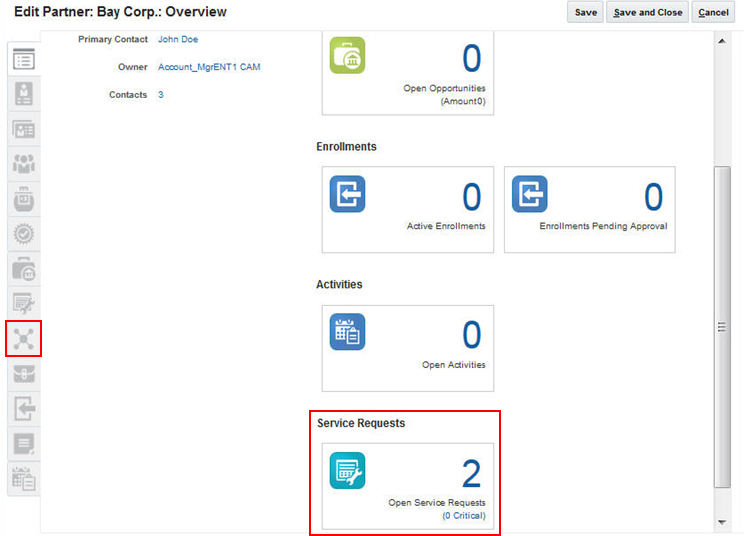Open the Relationships network sidebar icon
Screen dimensions: 744x536
tap(24, 339)
